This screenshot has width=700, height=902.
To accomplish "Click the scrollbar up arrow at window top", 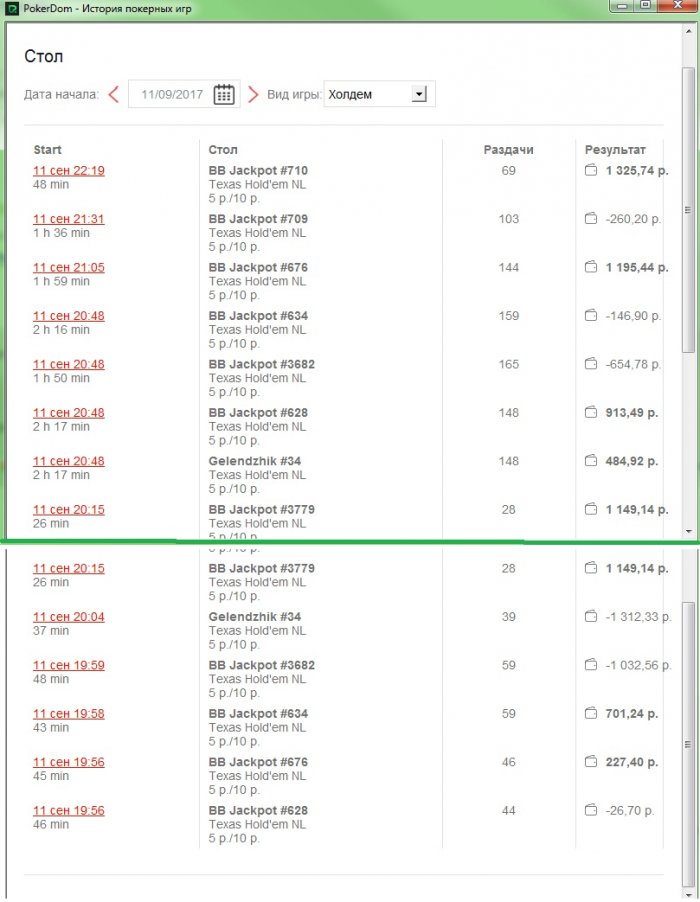I will pos(688,32).
